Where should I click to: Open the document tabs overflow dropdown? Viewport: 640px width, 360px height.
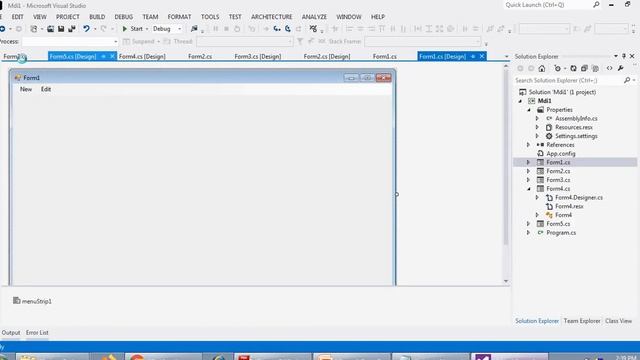(507, 57)
